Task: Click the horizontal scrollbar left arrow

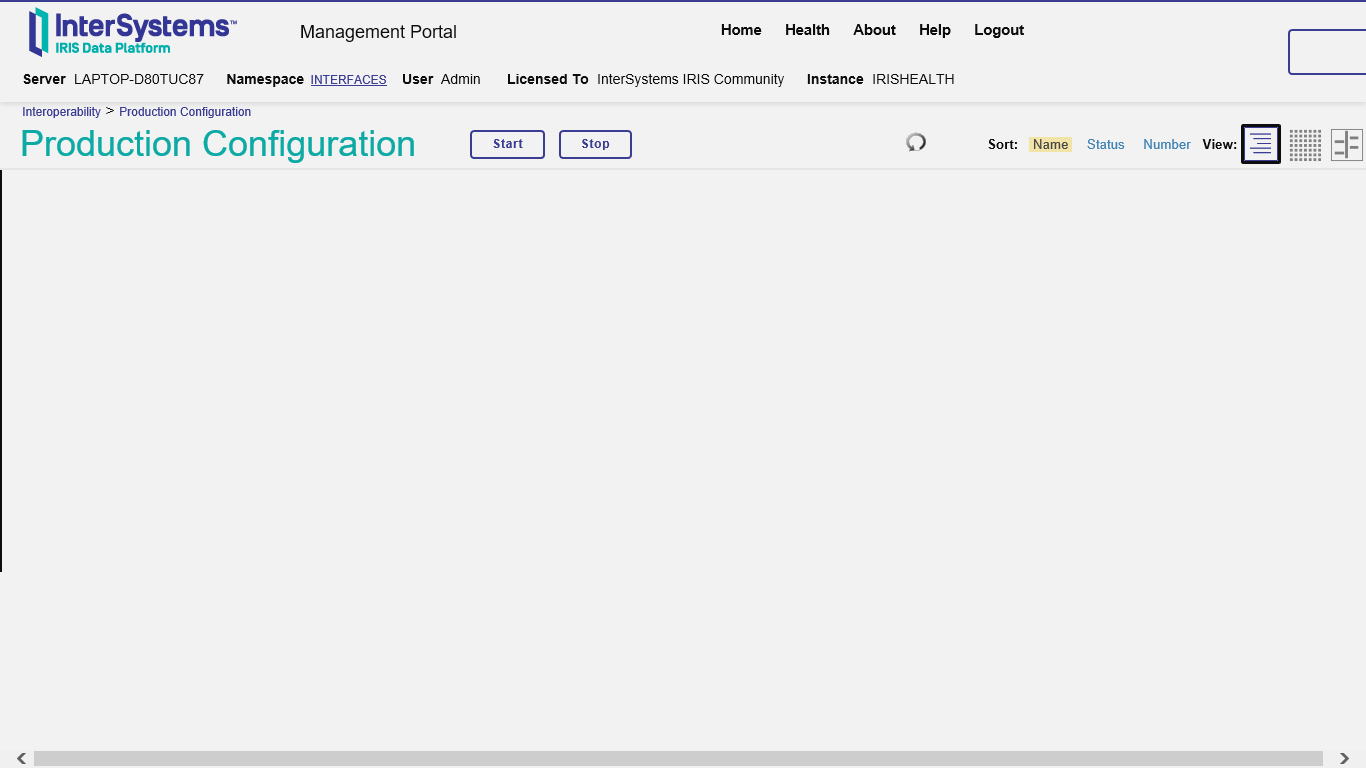Action: pyautogui.click(x=21, y=759)
